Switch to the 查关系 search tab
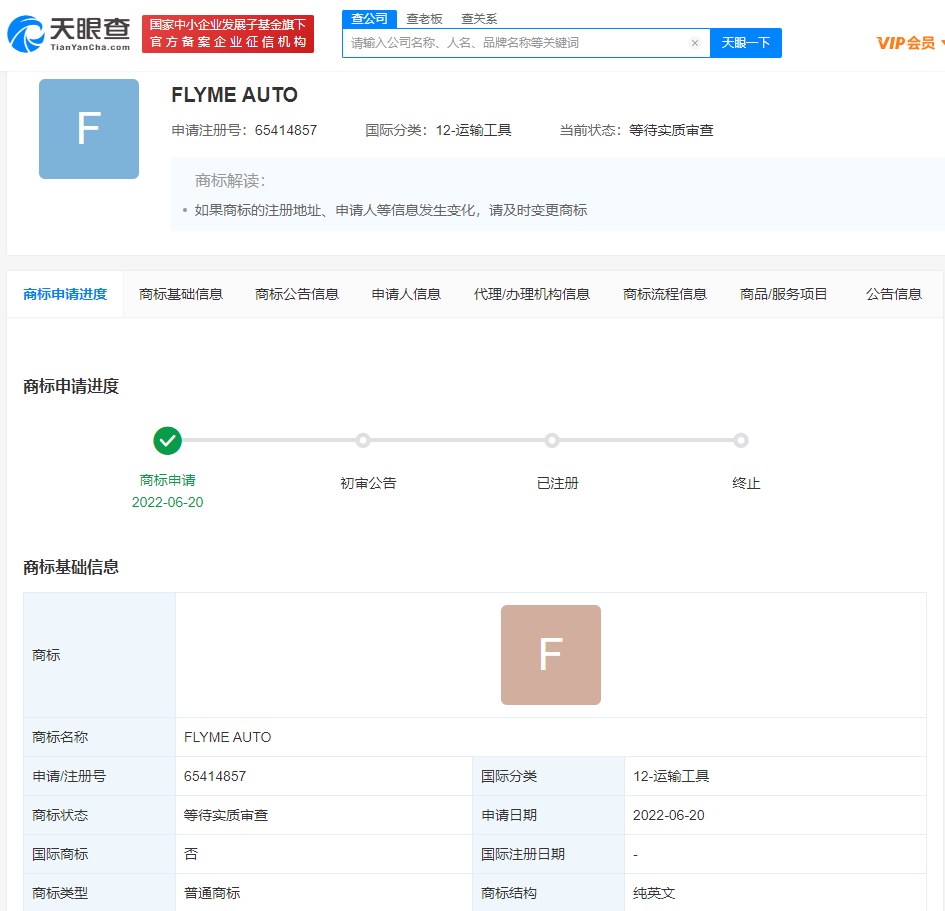 [477, 18]
